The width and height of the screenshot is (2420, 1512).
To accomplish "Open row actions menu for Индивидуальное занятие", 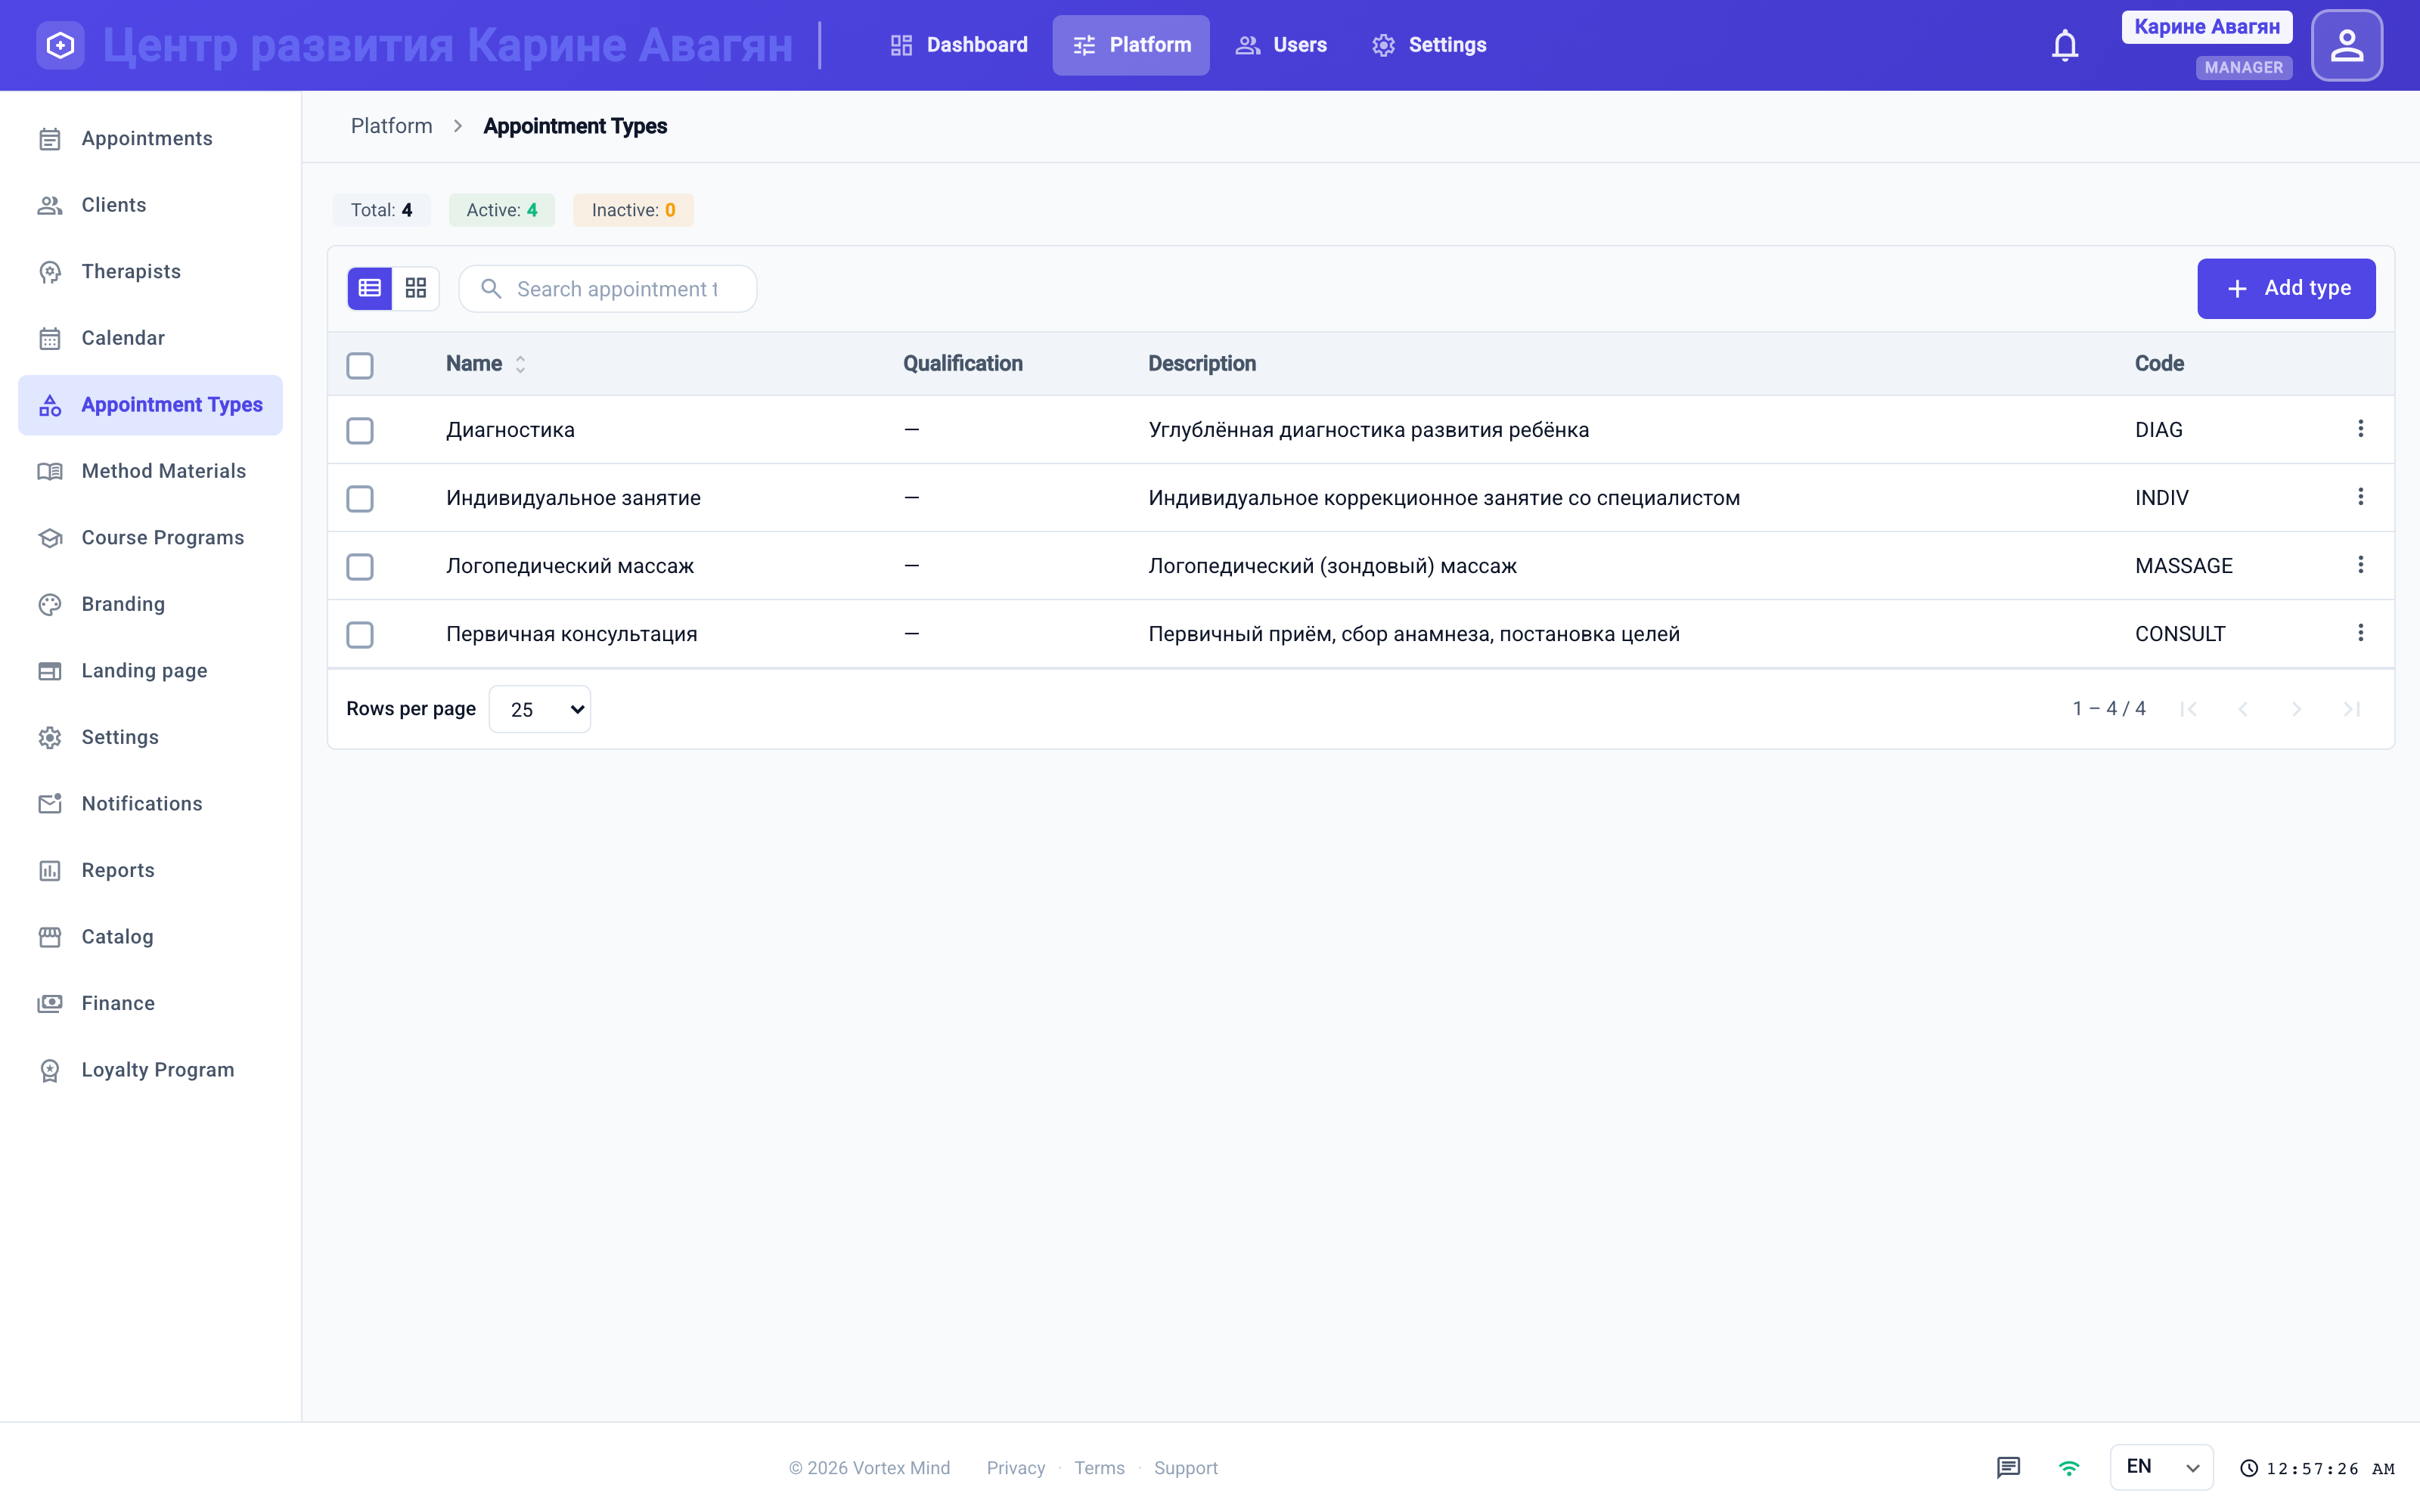I will (2360, 497).
